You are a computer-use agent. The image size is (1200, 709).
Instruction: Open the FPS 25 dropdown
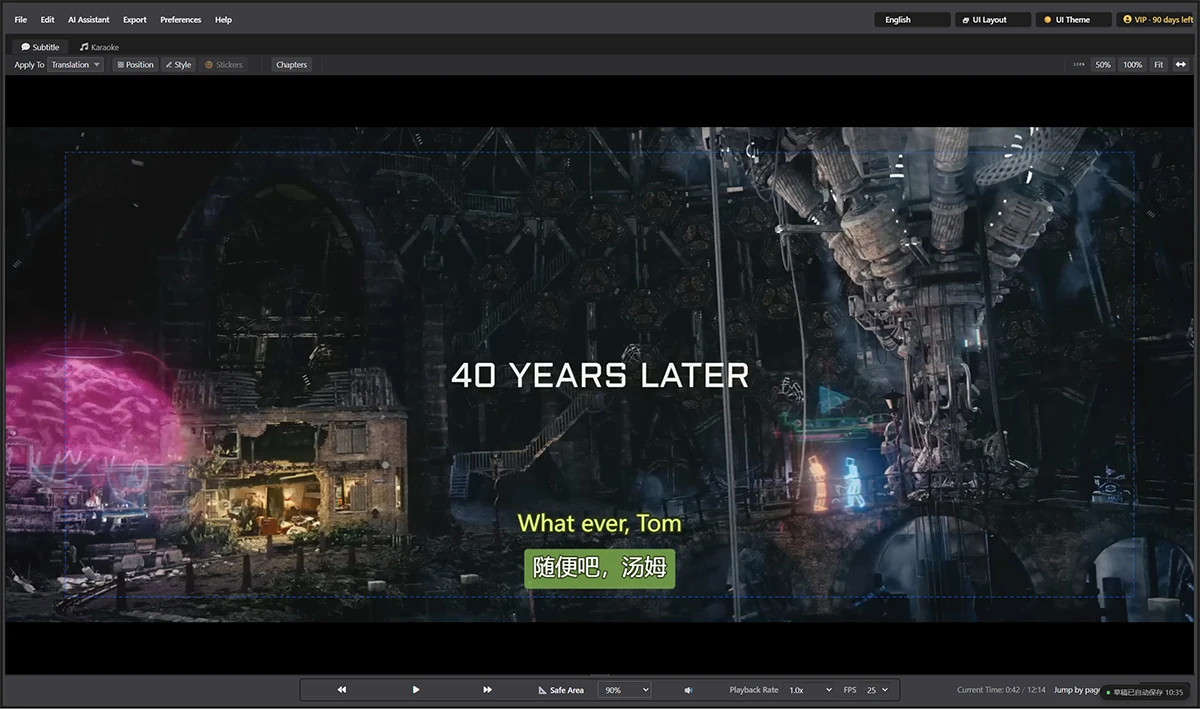click(877, 690)
